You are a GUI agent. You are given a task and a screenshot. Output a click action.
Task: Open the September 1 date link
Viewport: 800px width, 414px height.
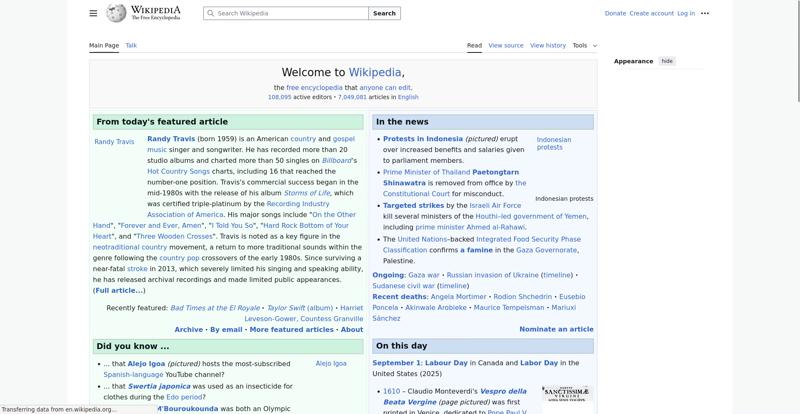tap(396, 363)
